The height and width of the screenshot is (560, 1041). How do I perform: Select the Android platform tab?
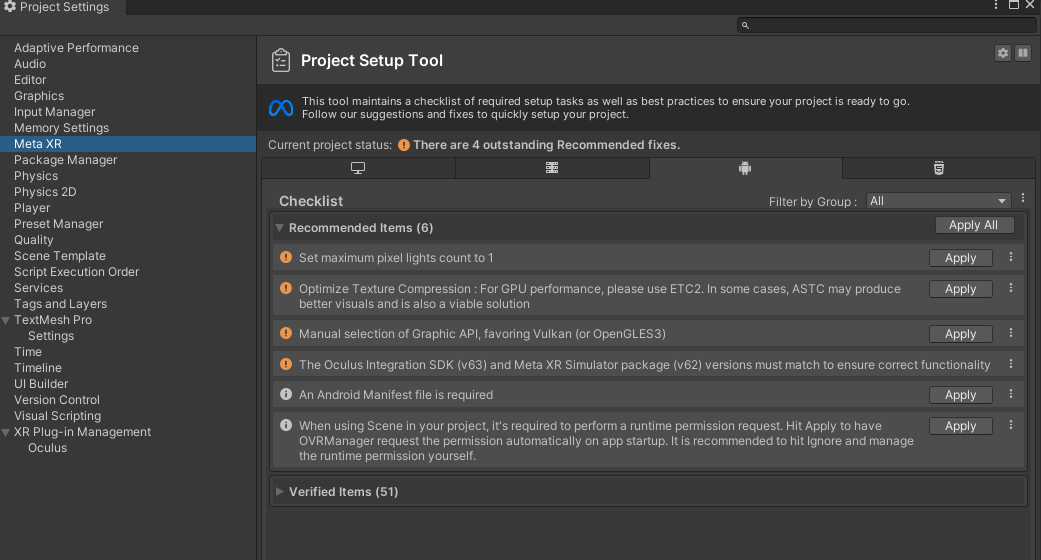click(x=745, y=168)
